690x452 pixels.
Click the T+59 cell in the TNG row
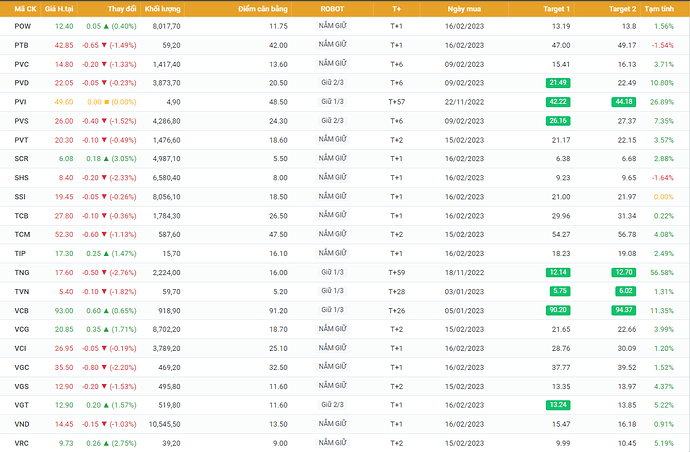coord(396,273)
